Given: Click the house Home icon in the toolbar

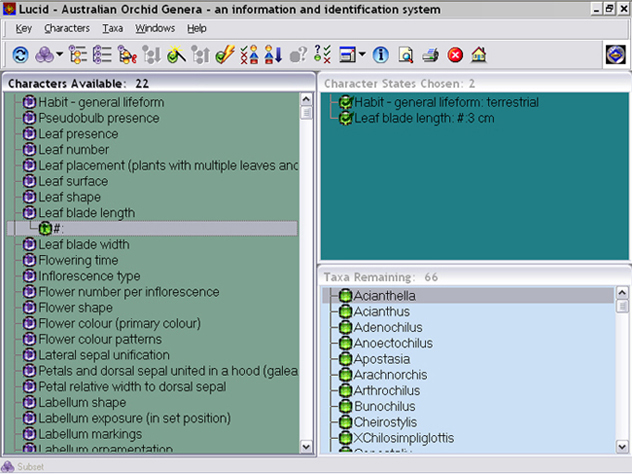Looking at the screenshot, I should coord(479,54).
